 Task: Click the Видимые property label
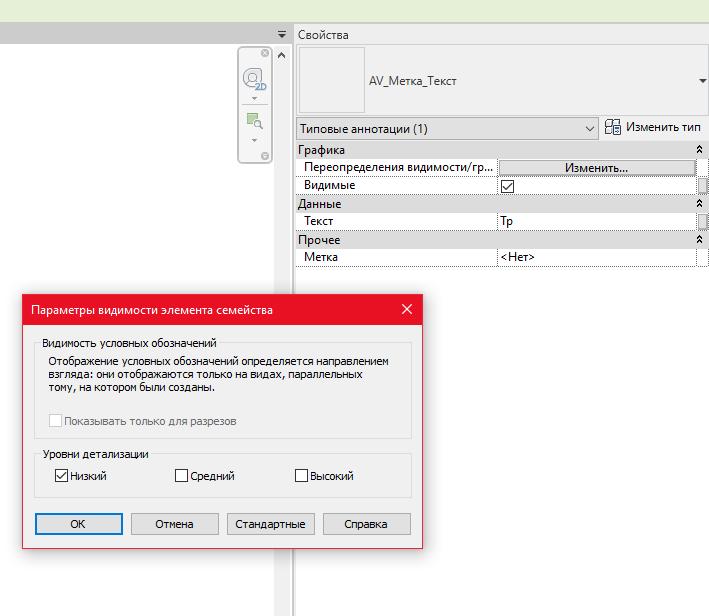pyautogui.click(x=330, y=185)
